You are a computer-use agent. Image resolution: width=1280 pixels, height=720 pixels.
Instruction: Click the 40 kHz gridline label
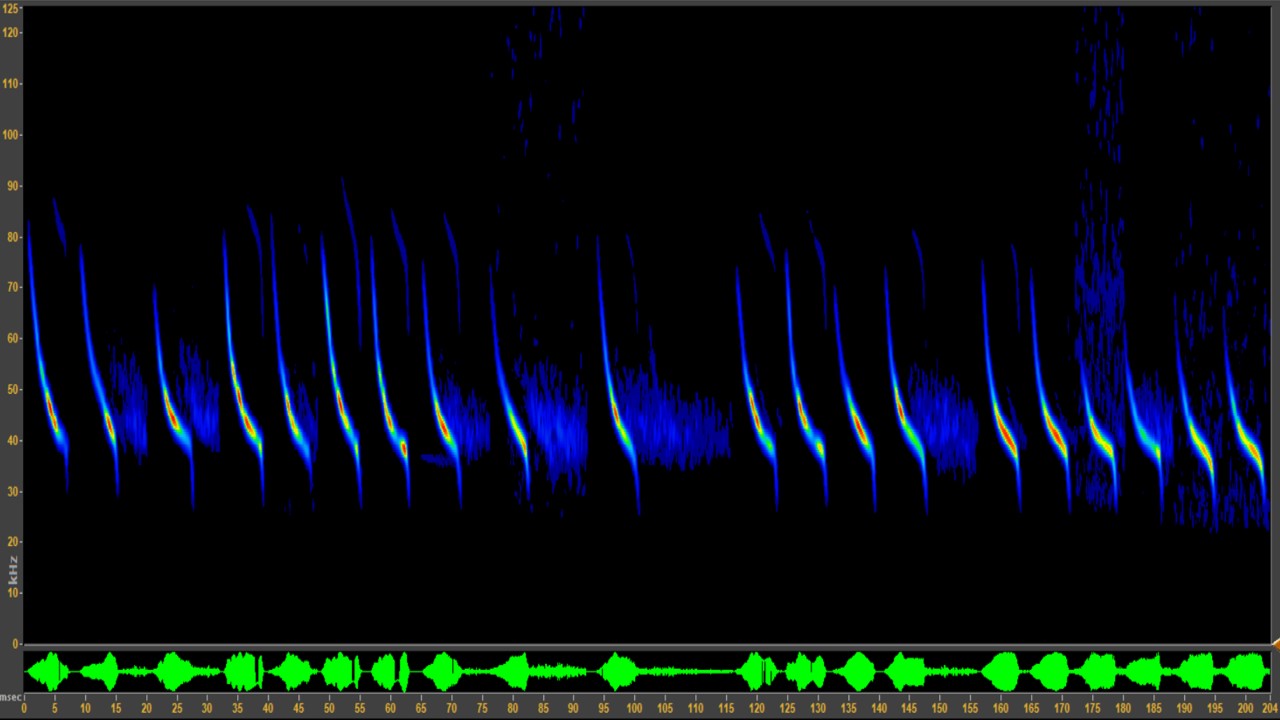[x=14, y=440]
